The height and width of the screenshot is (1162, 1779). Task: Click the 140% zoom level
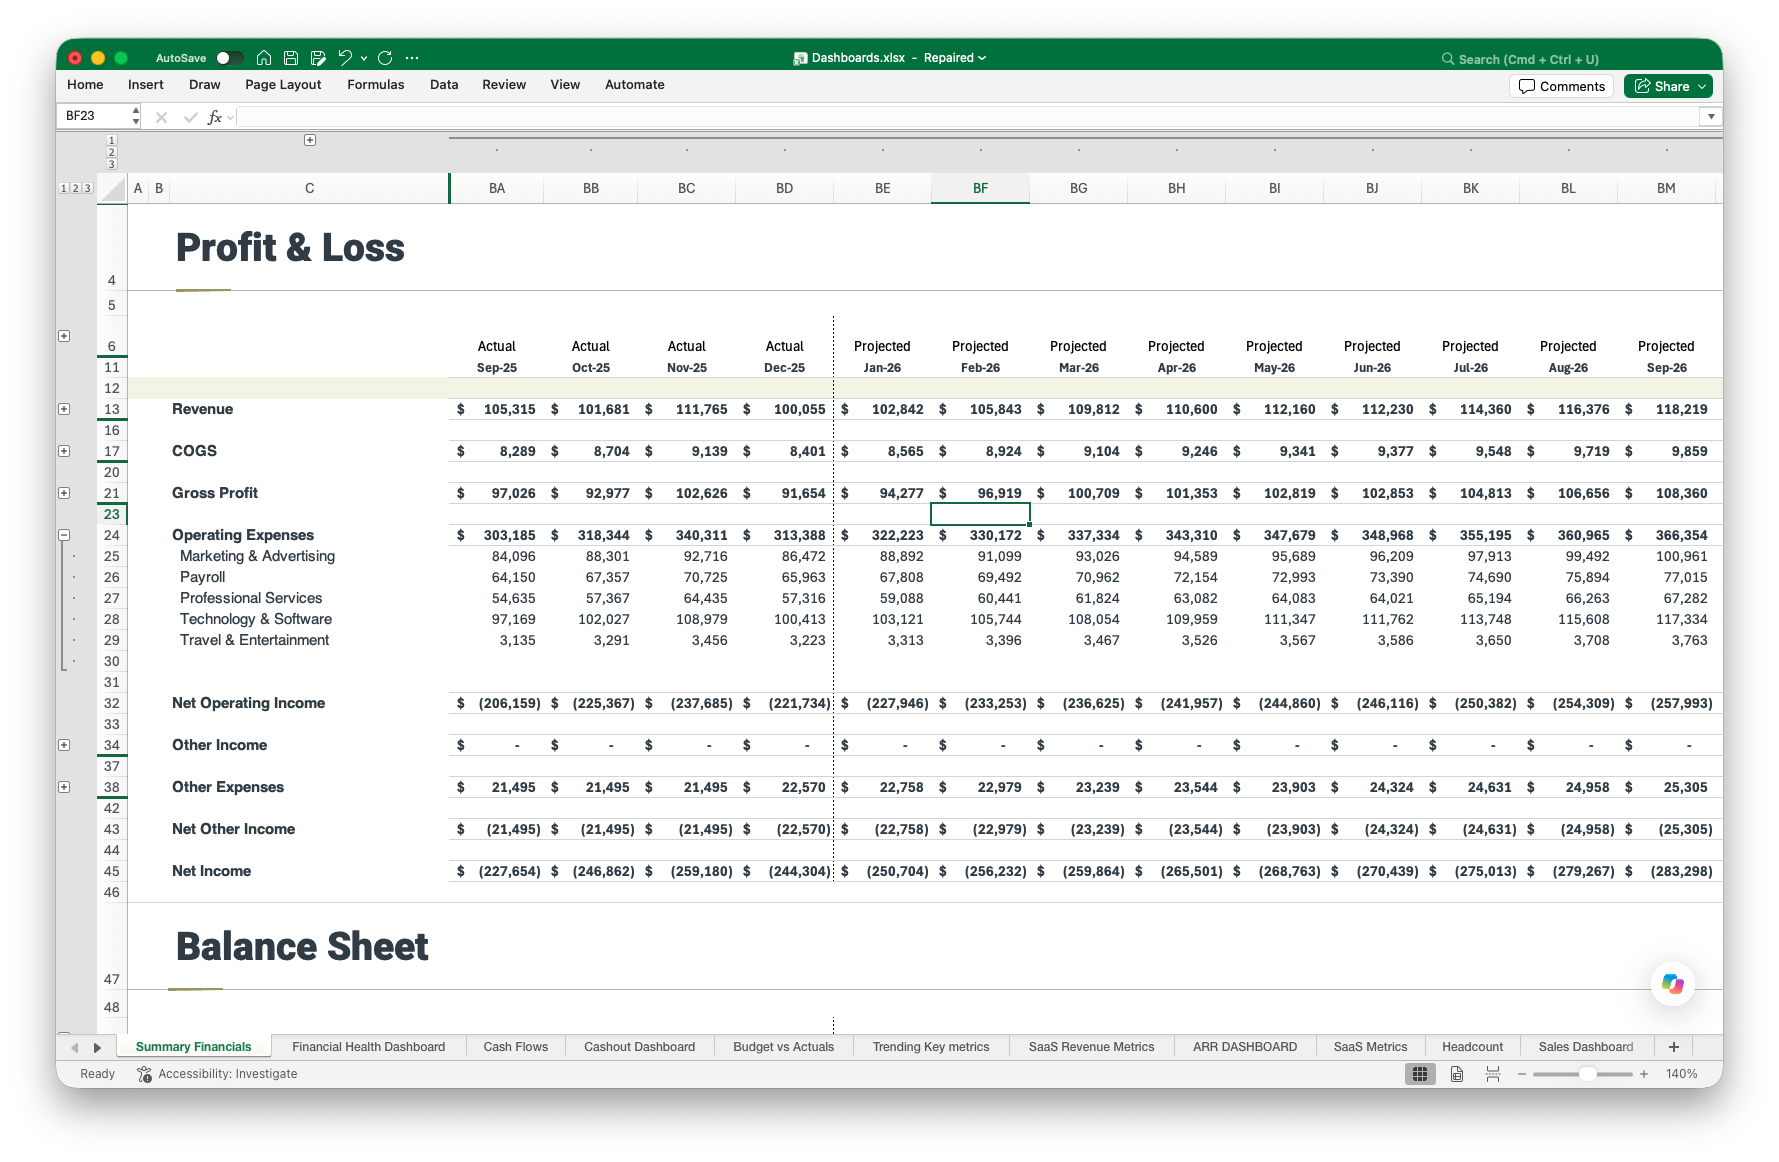(1681, 1074)
